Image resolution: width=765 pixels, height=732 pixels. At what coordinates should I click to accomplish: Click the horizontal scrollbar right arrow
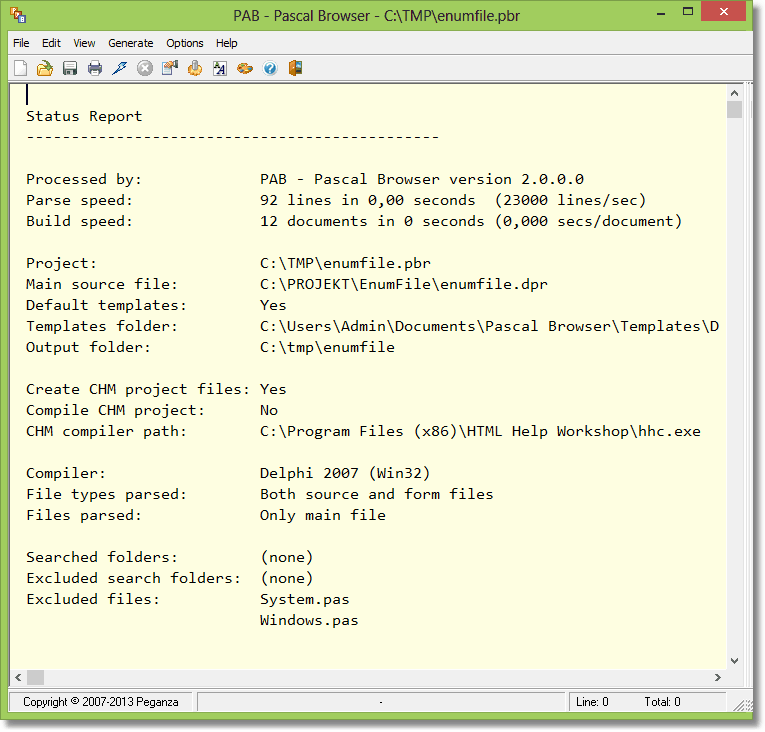click(718, 677)
